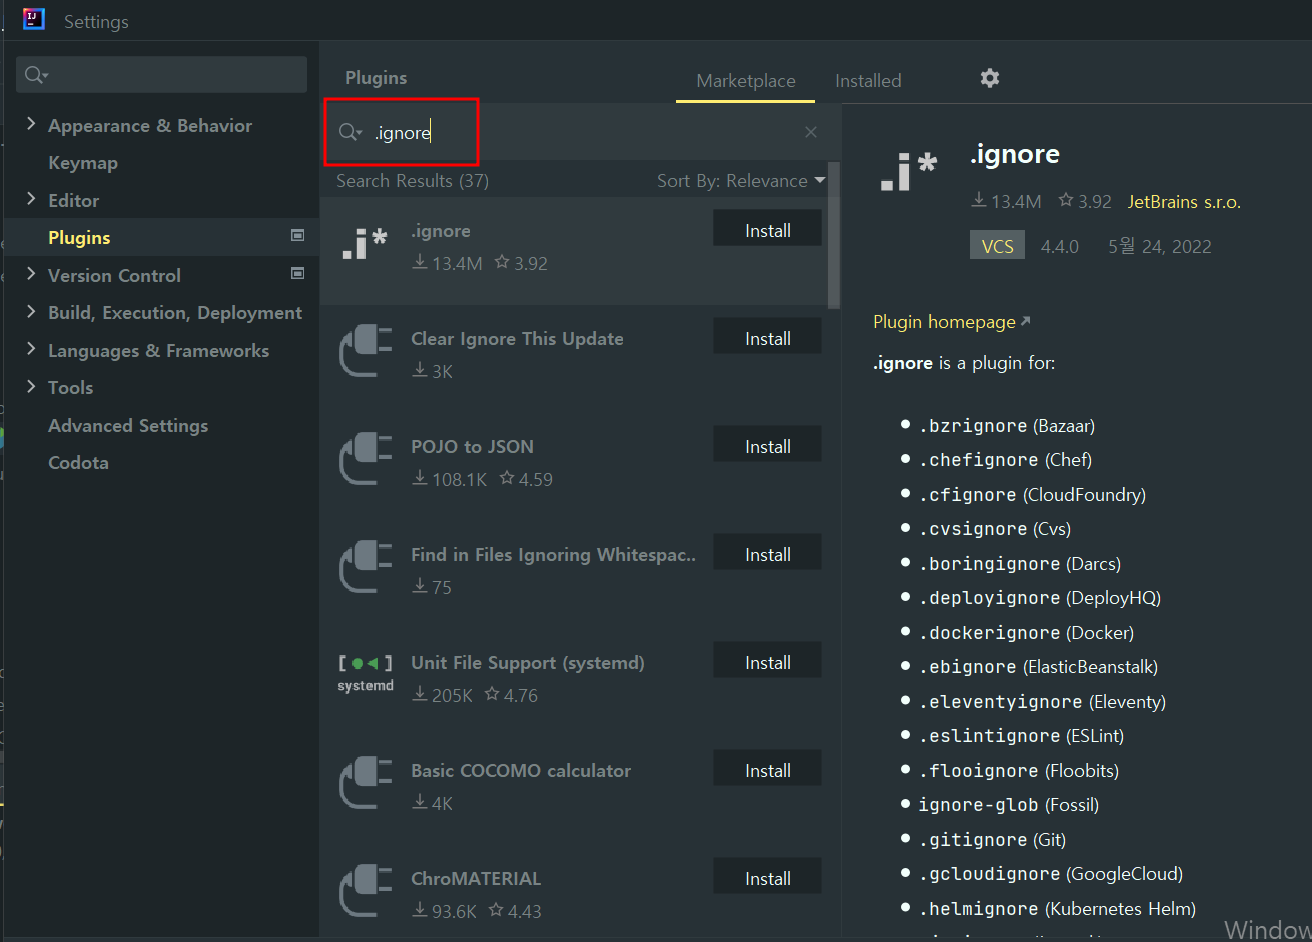Switch to the Marketplace tab
The image size is (1312, 942).
click(x=746, y=81)
